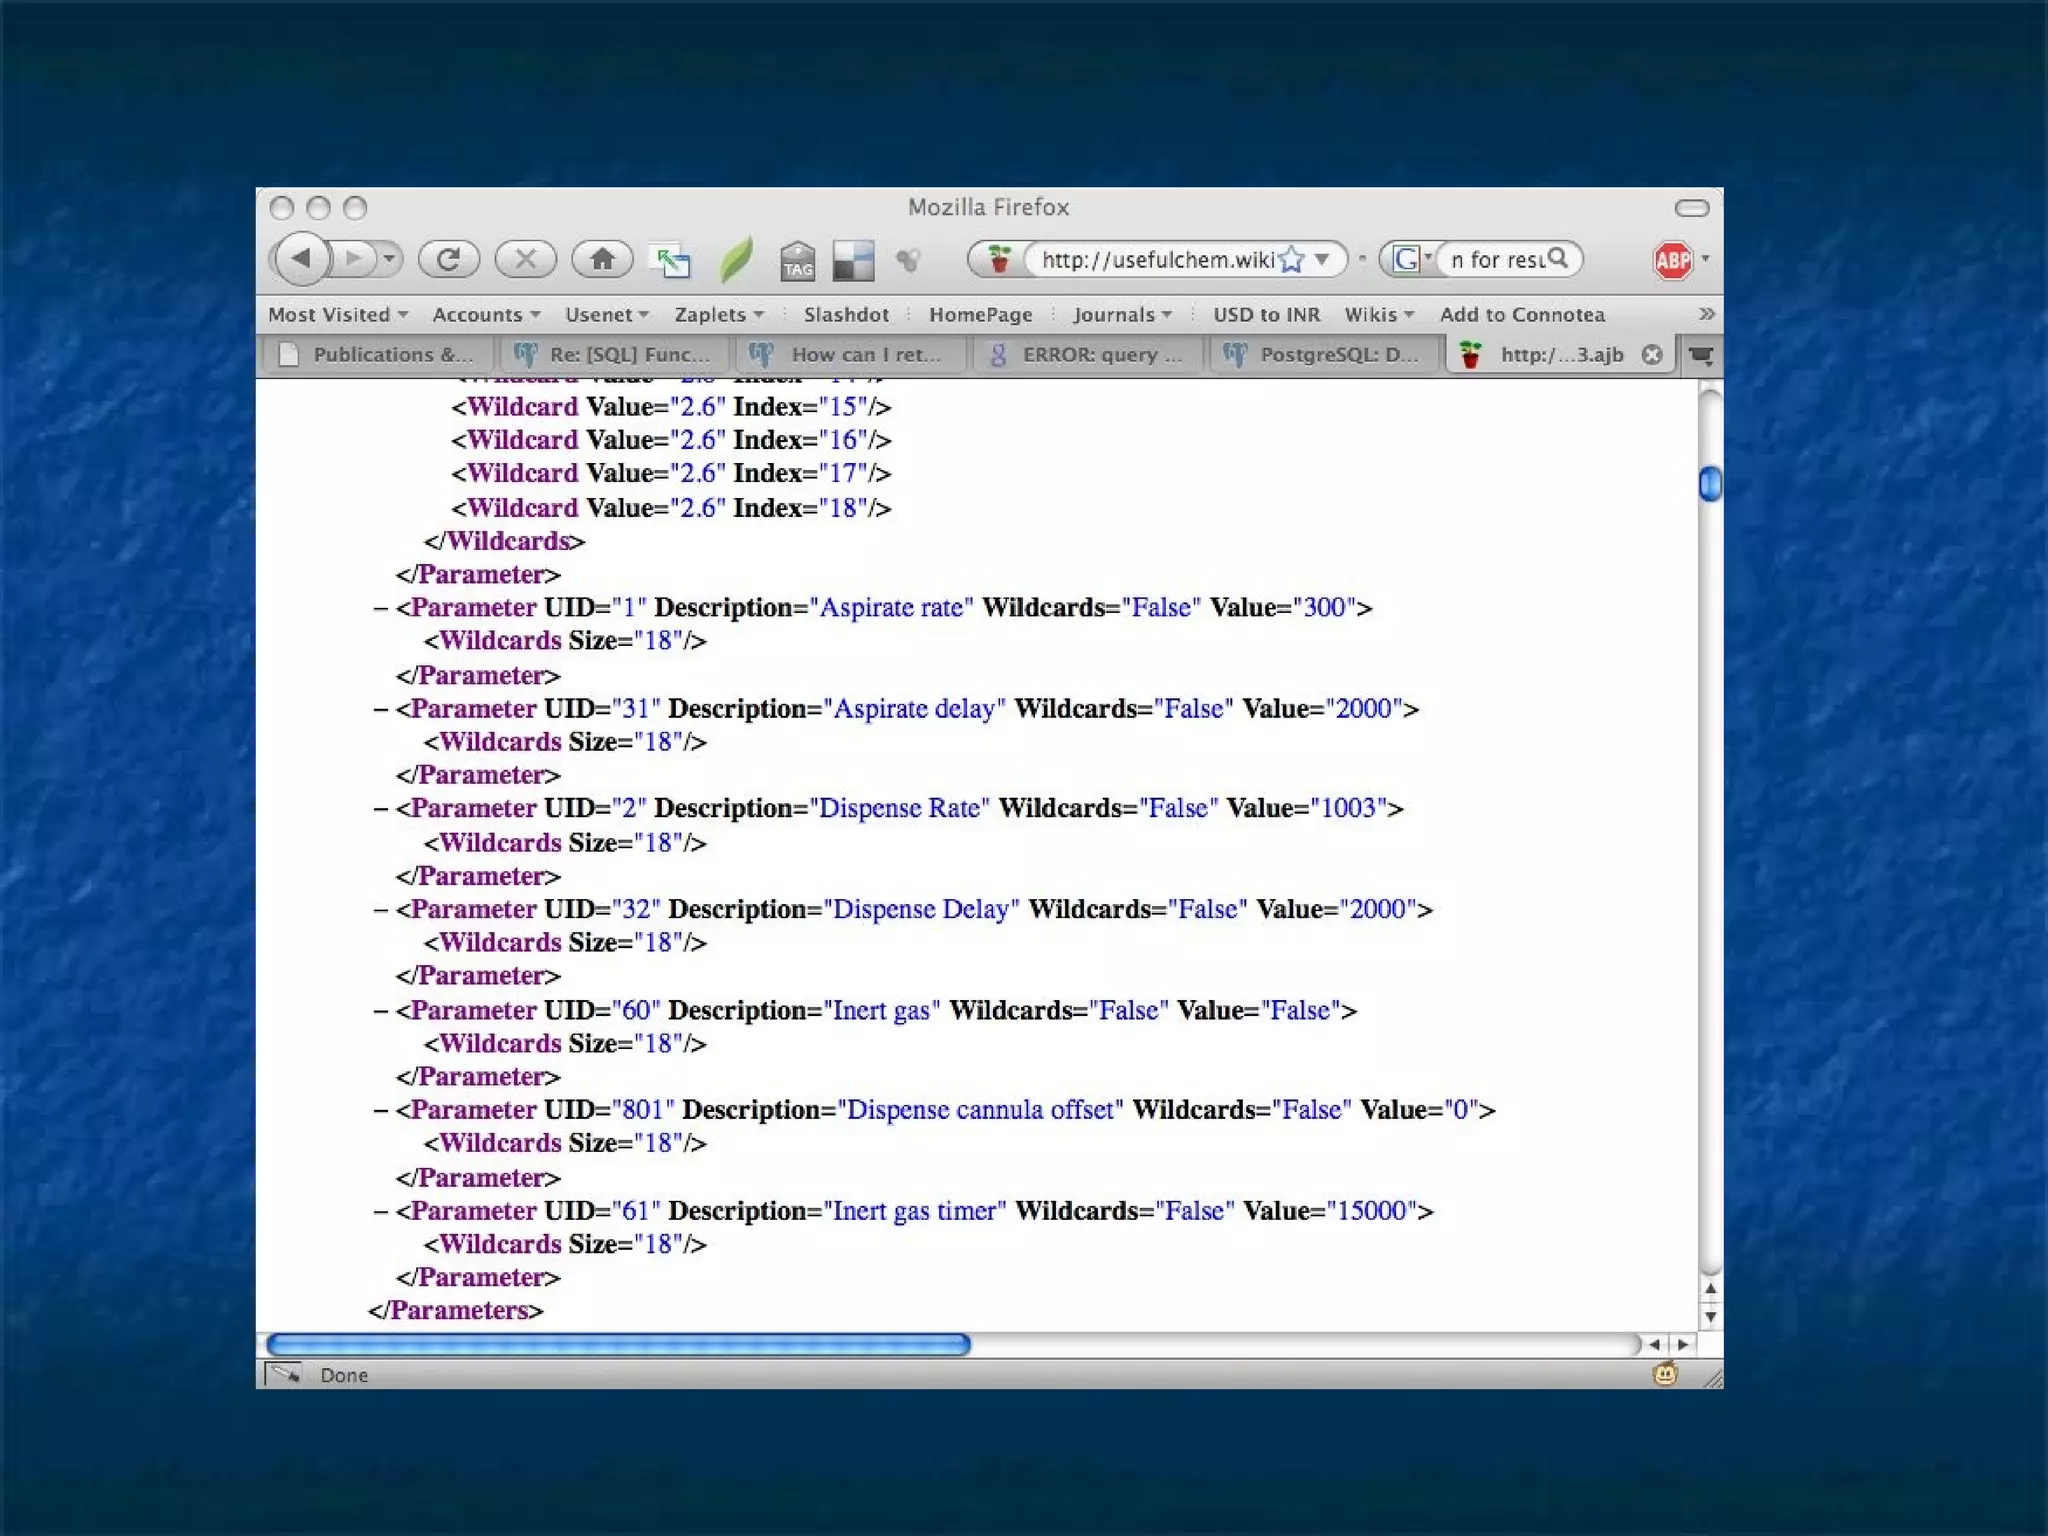Click the horizontal scrollbar thumb

618,1345
